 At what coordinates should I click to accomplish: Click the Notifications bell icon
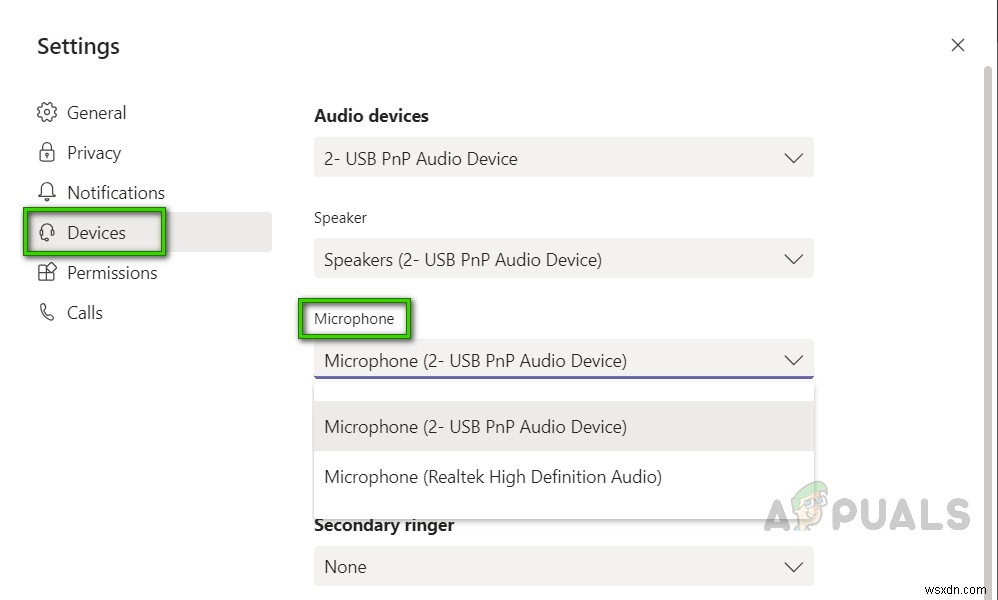(46, 192)
